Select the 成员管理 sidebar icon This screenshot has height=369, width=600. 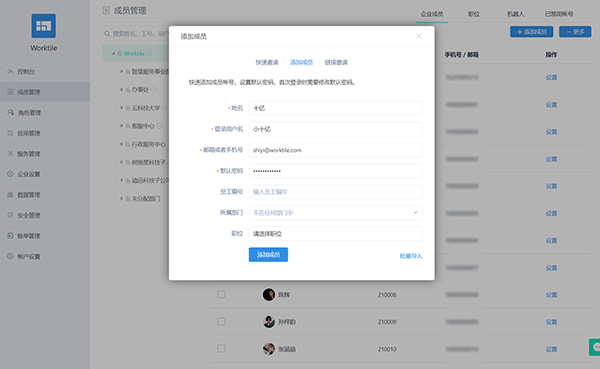point(10,92)
